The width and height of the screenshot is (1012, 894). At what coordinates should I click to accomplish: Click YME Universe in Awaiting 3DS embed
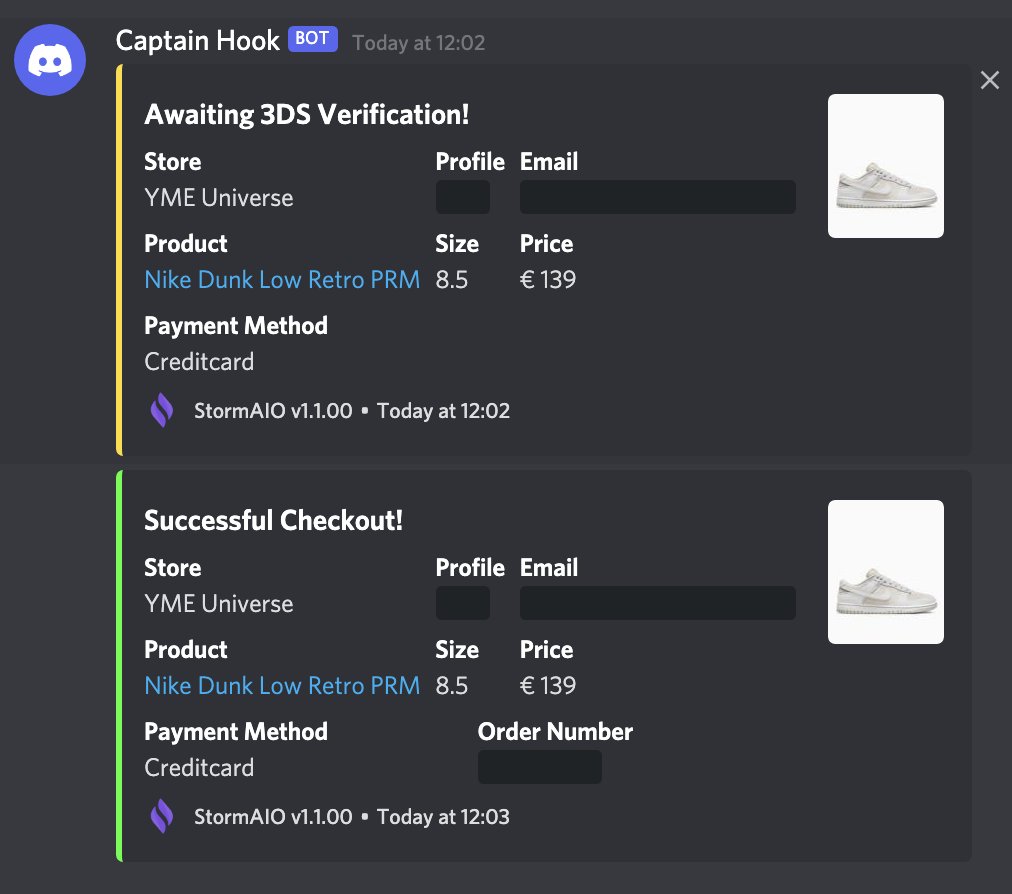pos(219,198)
